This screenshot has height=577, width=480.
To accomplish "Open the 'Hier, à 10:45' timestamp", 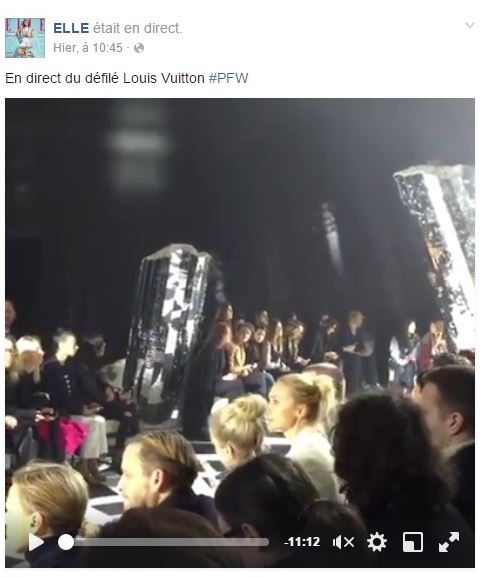I will pyautogui.click(x=88, y=48).
